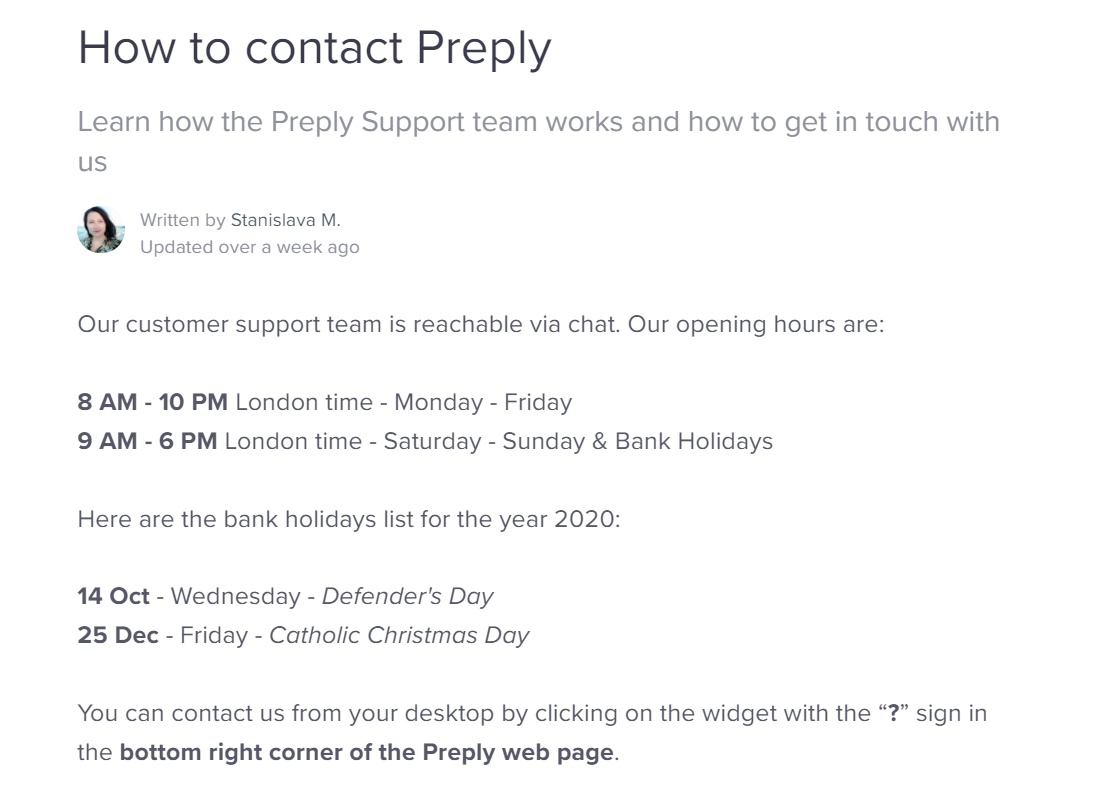Click the bold 8 AM - 10 PM text
1115x792 pixels.
coord(152,402)
